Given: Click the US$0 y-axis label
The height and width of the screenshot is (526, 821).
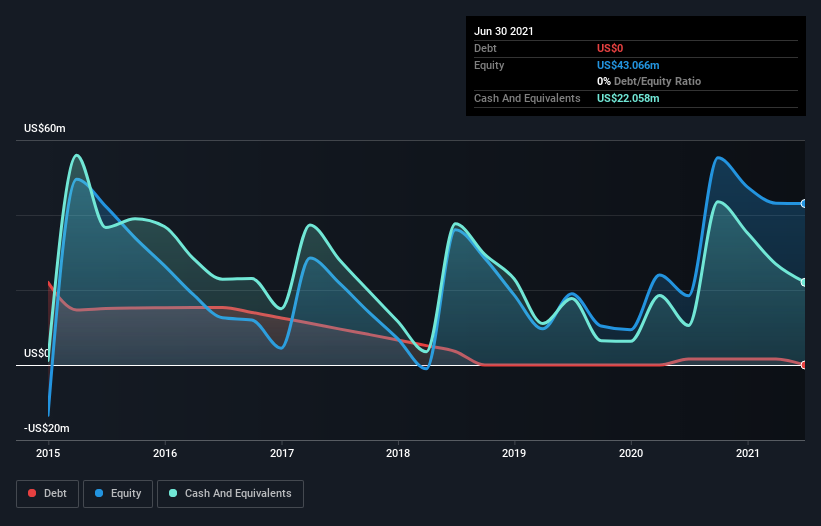Looking at the screenshot, I should (36, 353).
